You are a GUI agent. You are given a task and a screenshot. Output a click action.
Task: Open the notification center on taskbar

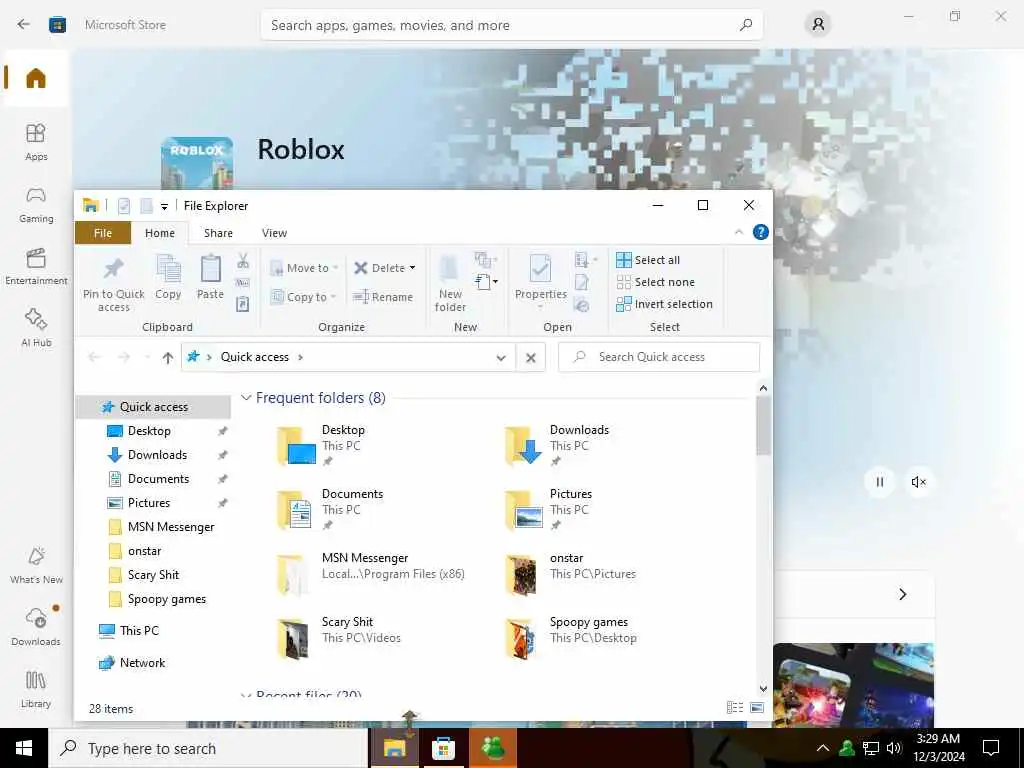click(x=991, y=748)
